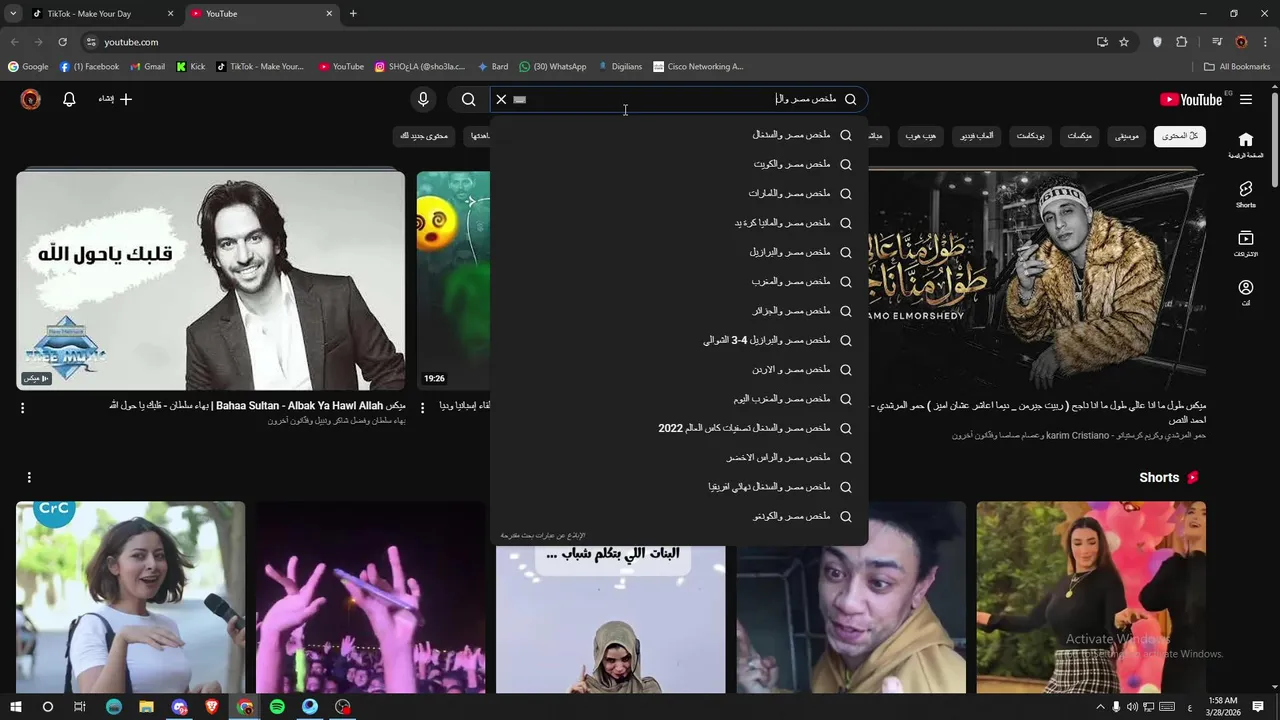Click the keyboard icon in search box
Viewport: 1280px width, 720px height.
coord(519,99)
